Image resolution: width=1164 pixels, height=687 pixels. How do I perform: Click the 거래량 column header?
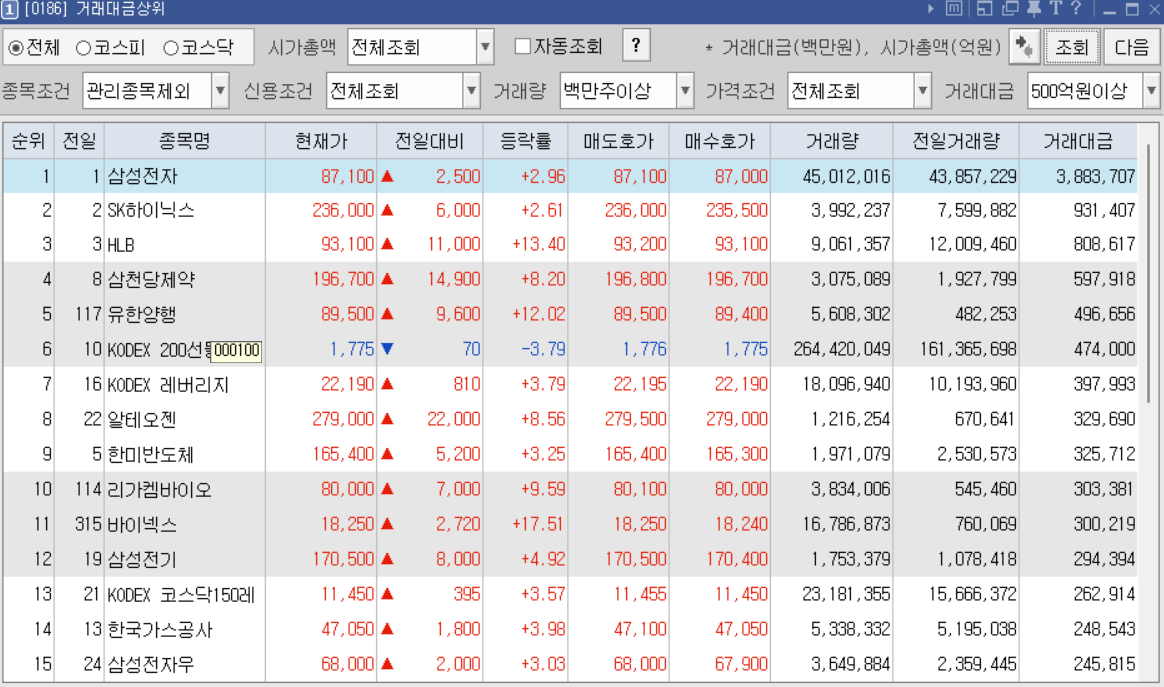pyautogui.click(x=831, y=140)
